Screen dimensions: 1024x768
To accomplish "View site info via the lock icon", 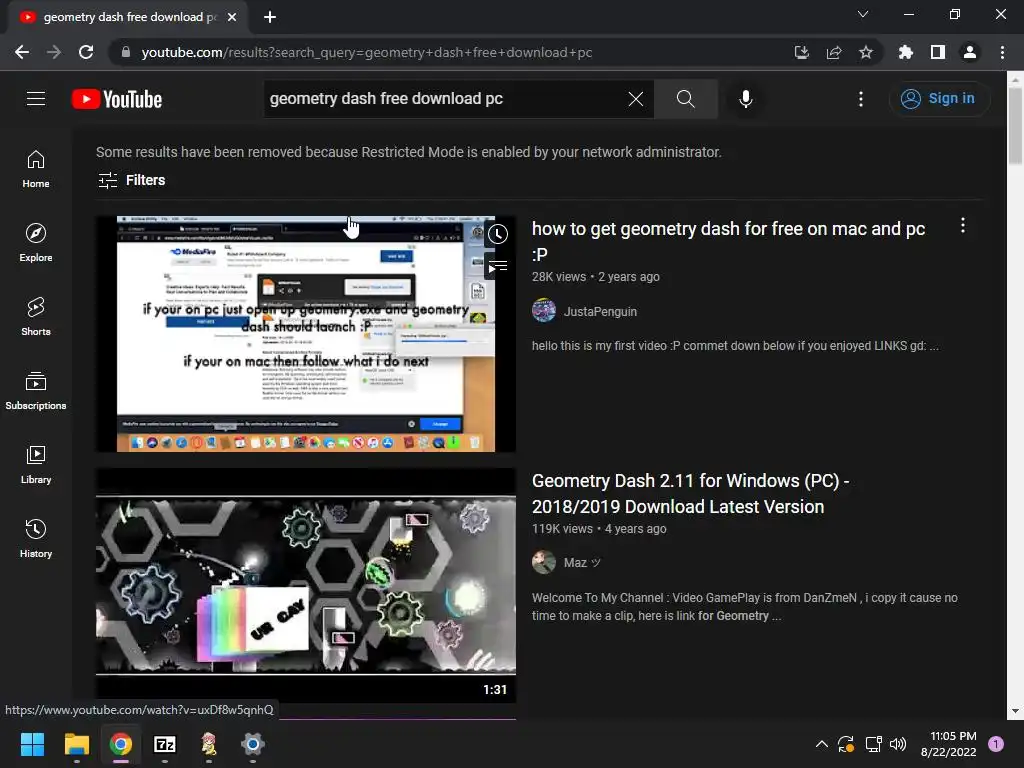I will (x=126, y=52).
